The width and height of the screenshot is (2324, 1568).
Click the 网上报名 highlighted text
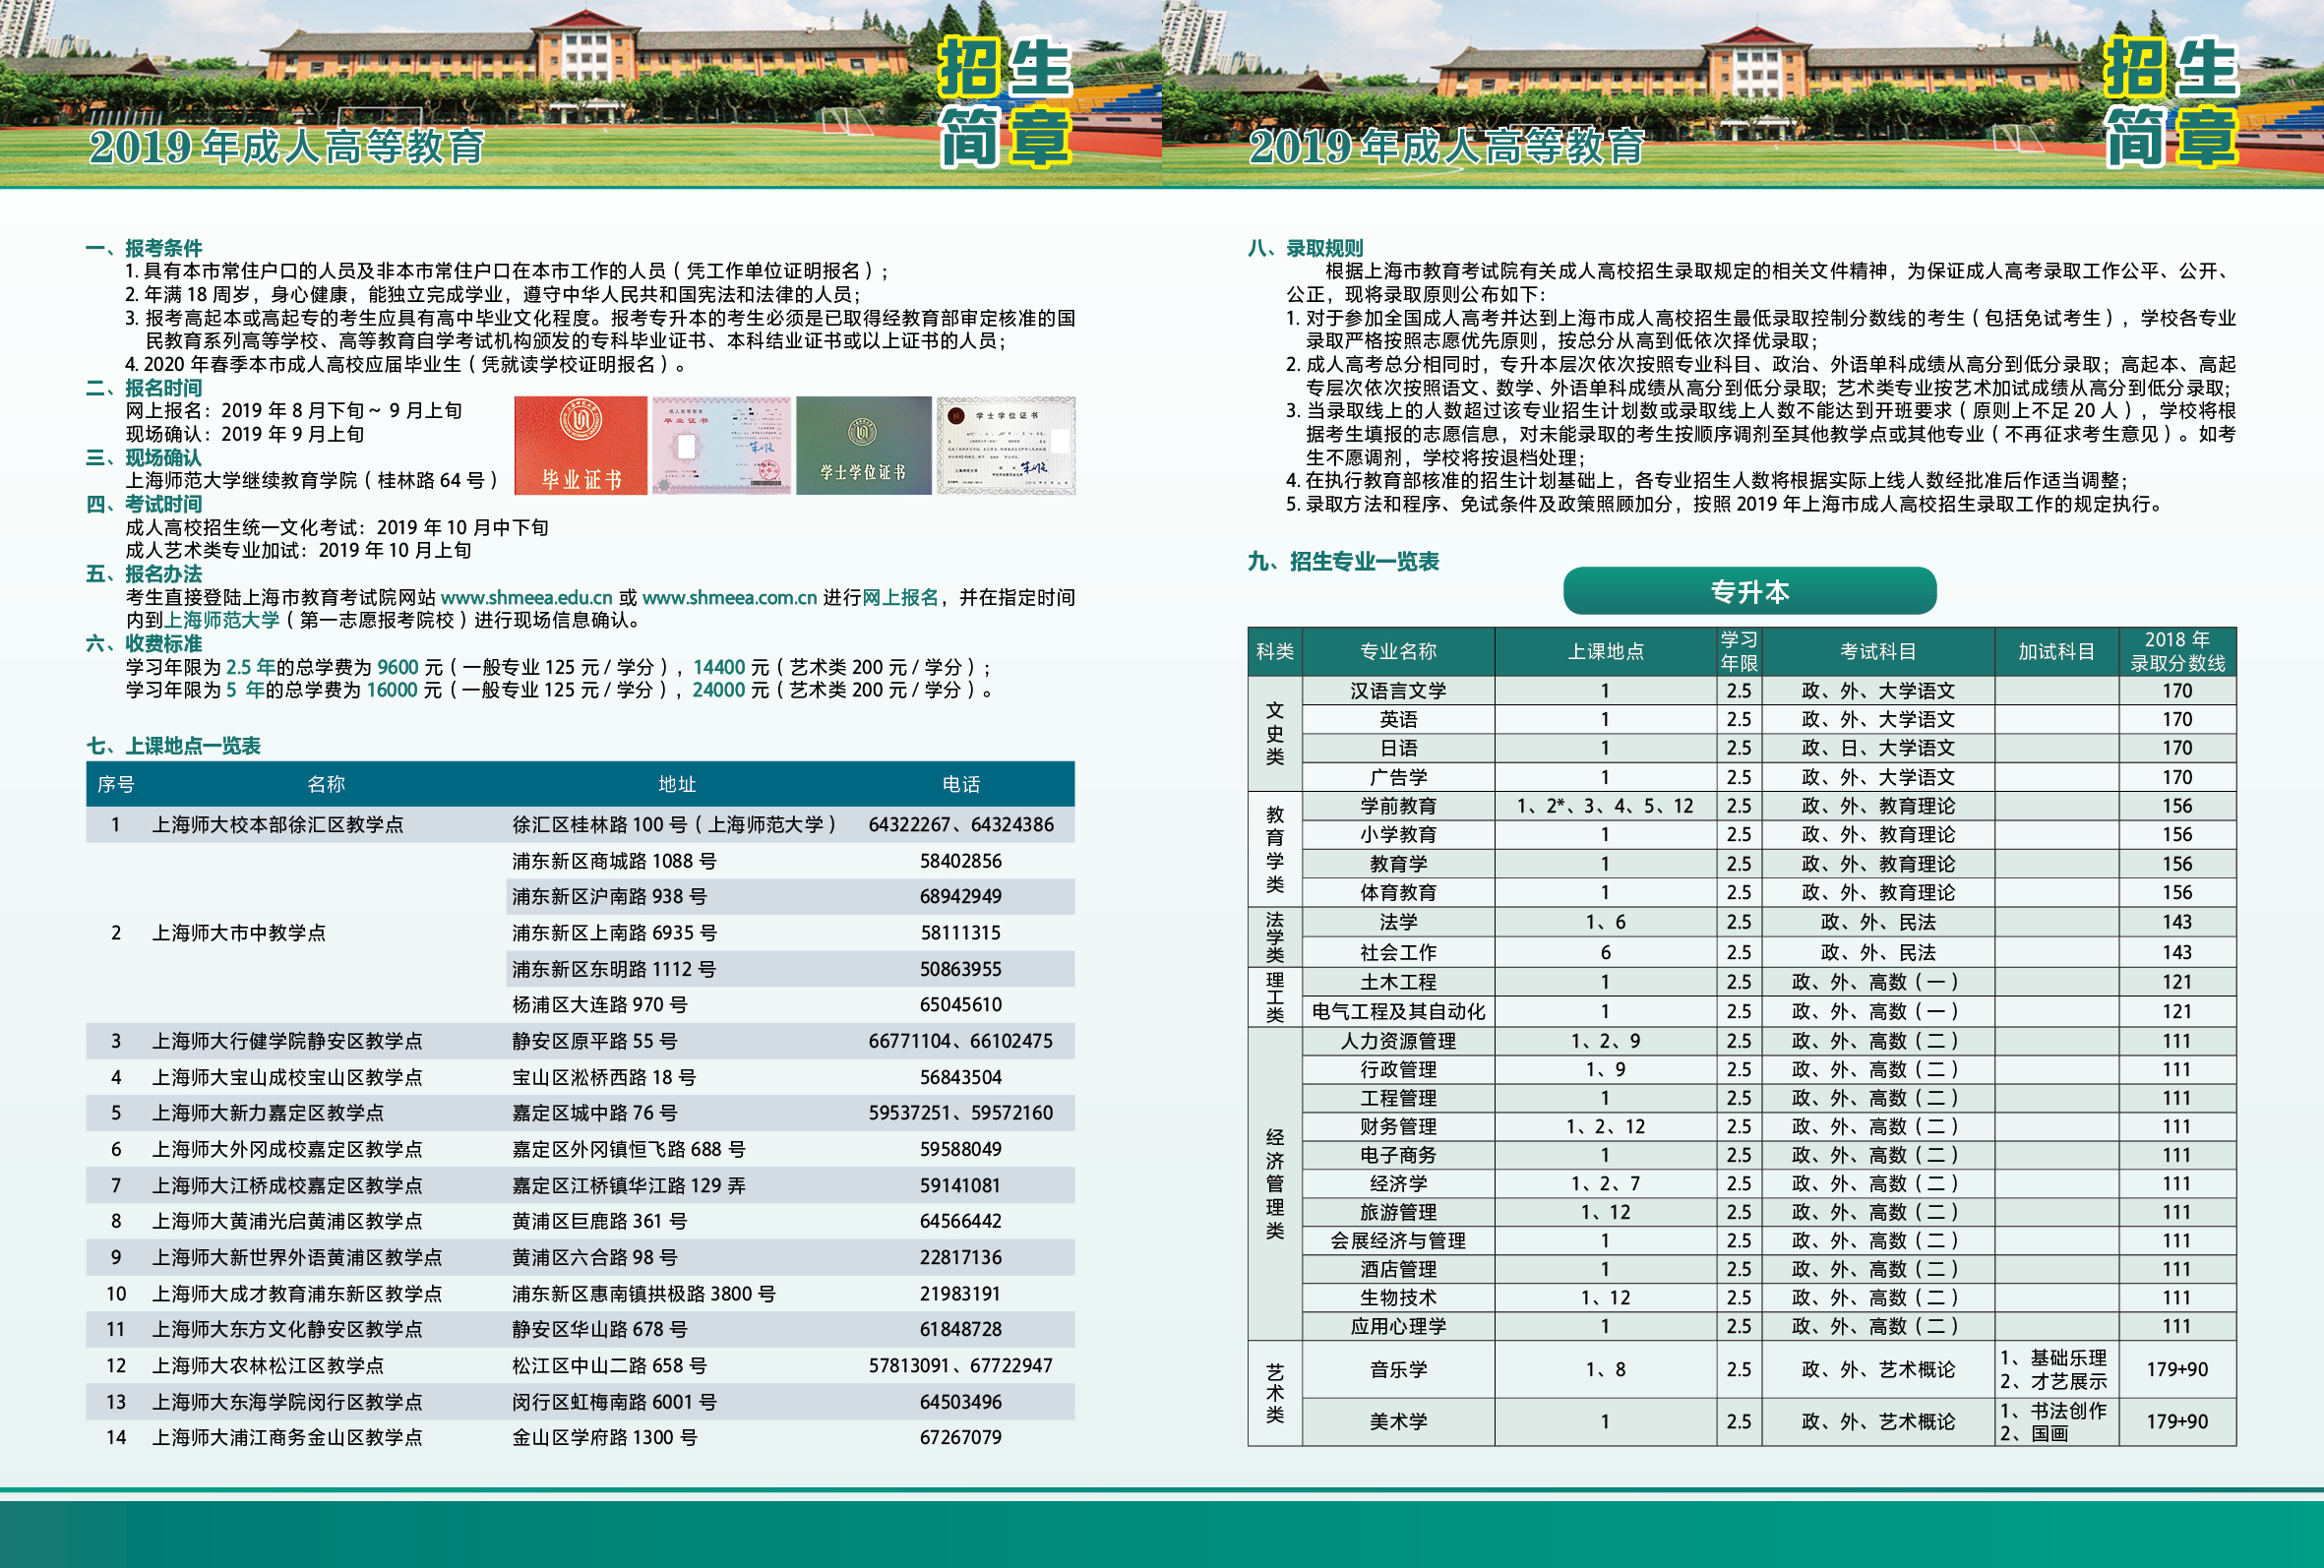900,598
